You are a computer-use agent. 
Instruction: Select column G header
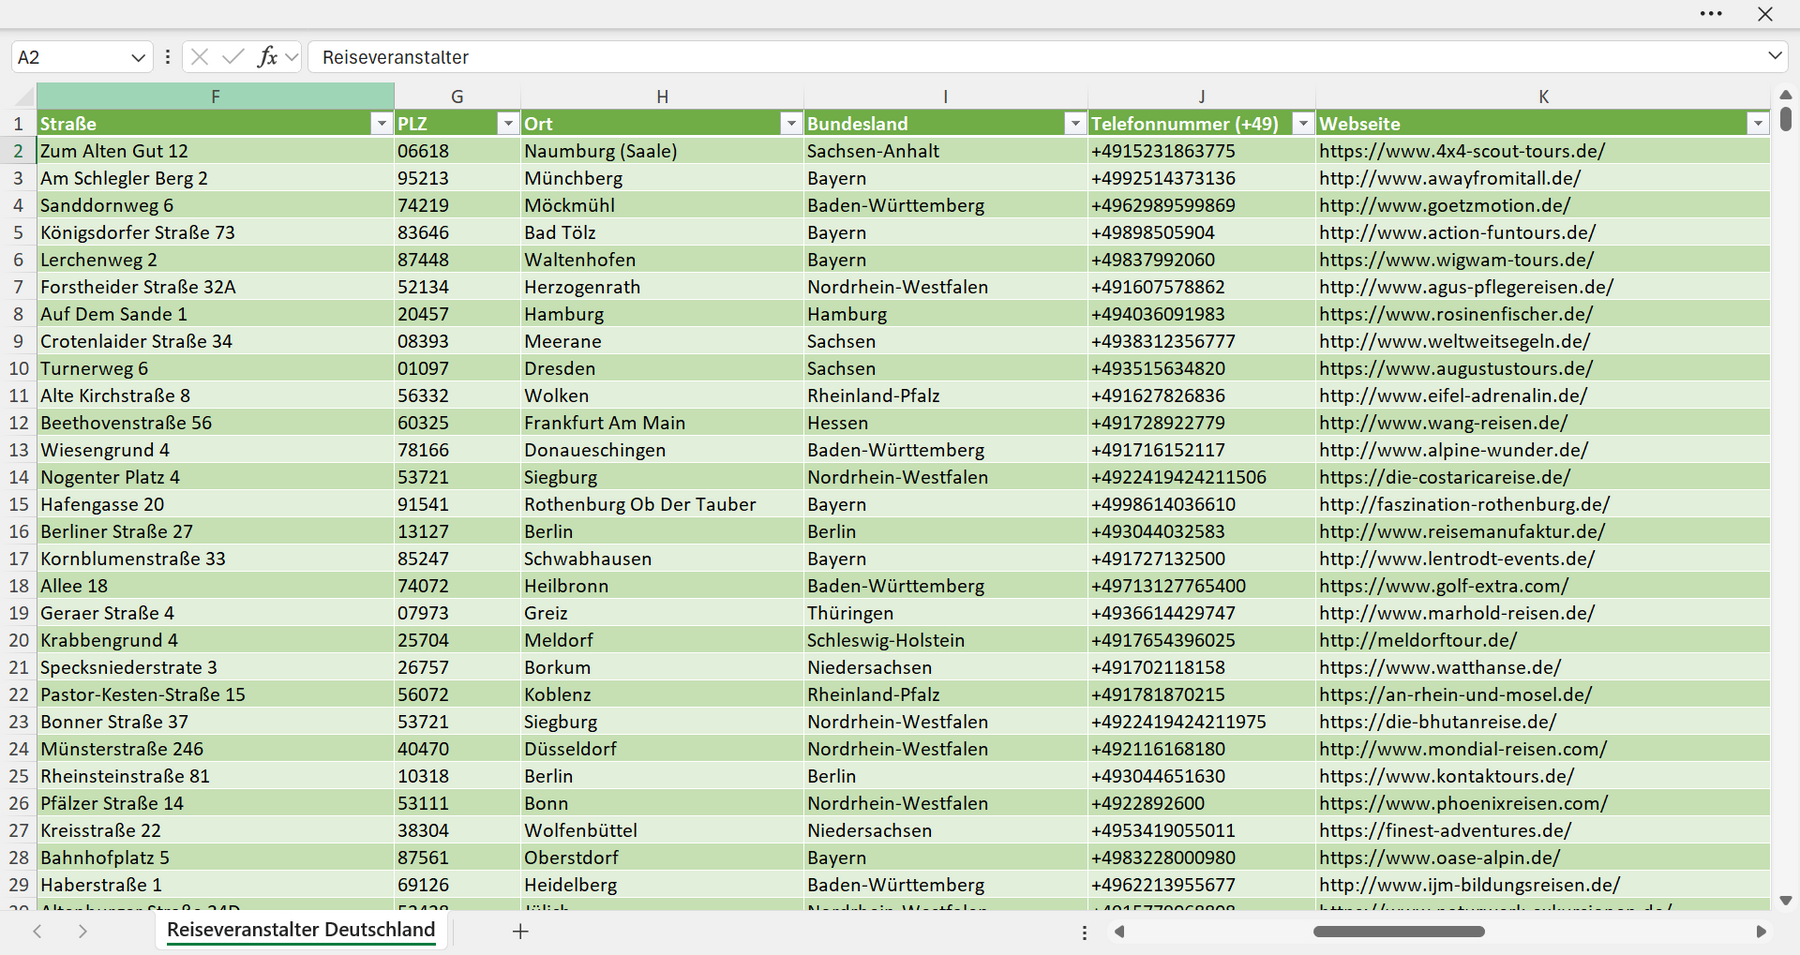point(457,96)
